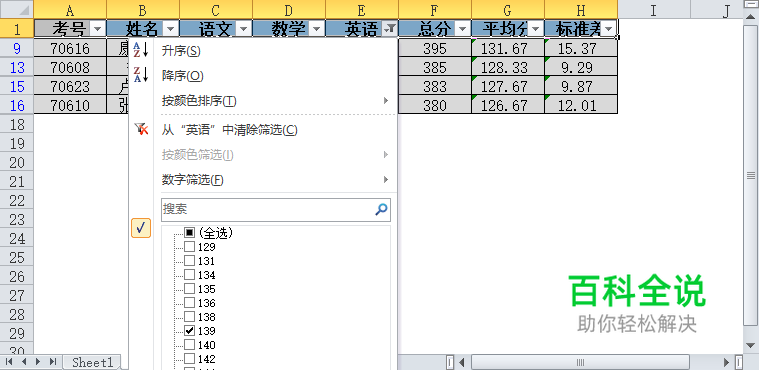Uncheck the 139 filter value
759x370 pixels.
pos(189,331)
